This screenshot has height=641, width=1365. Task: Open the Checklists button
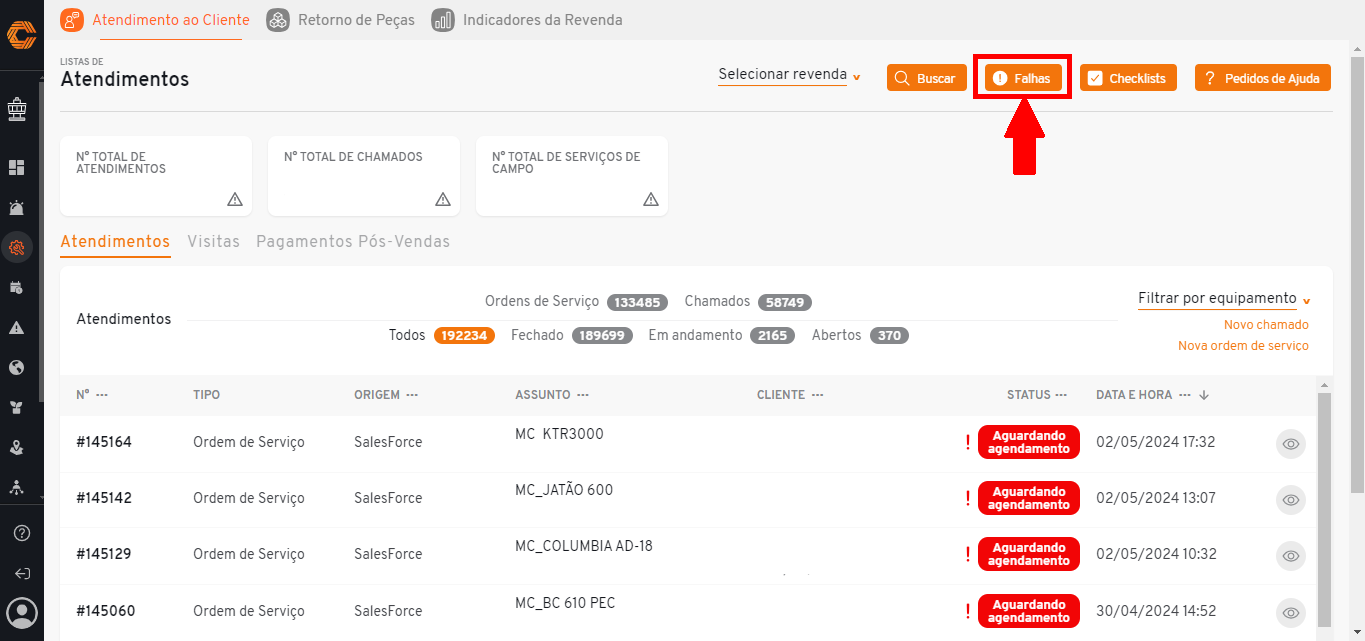(x=1128, y=78)
